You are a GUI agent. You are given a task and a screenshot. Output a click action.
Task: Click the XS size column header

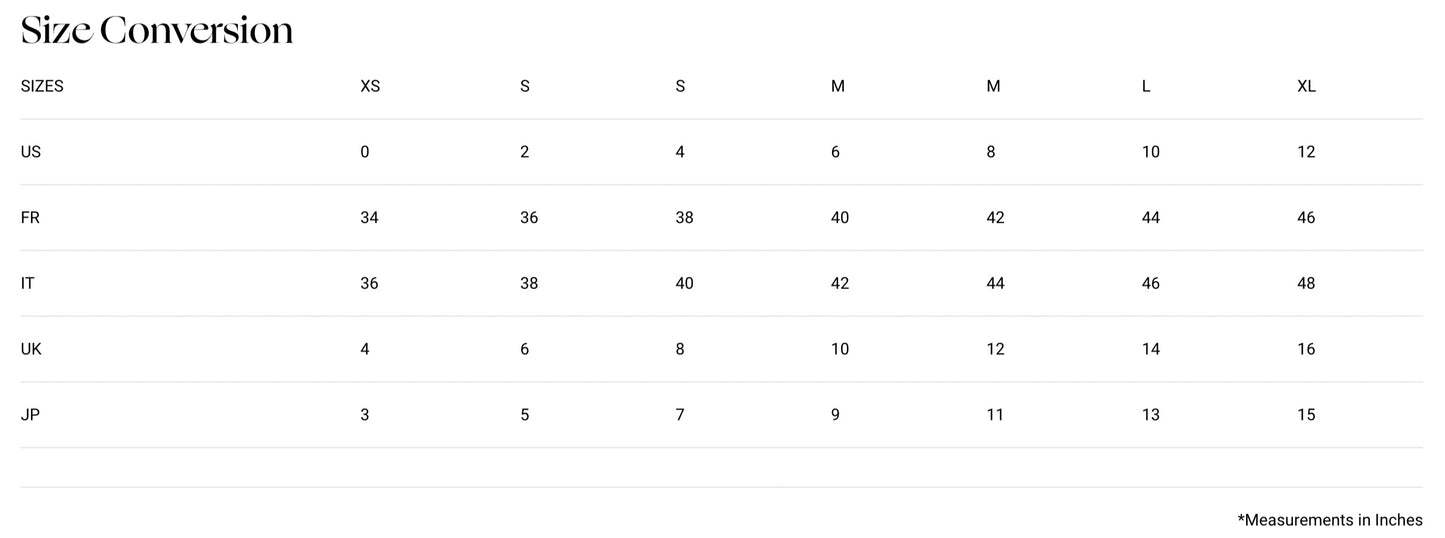370,86
